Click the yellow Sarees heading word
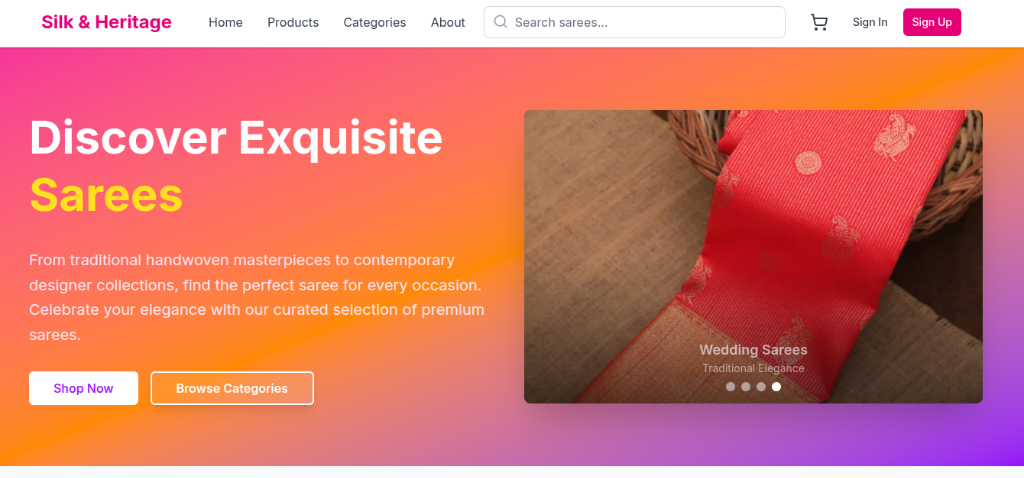This screenshot has width=1024, height=478. pos(106,195)
